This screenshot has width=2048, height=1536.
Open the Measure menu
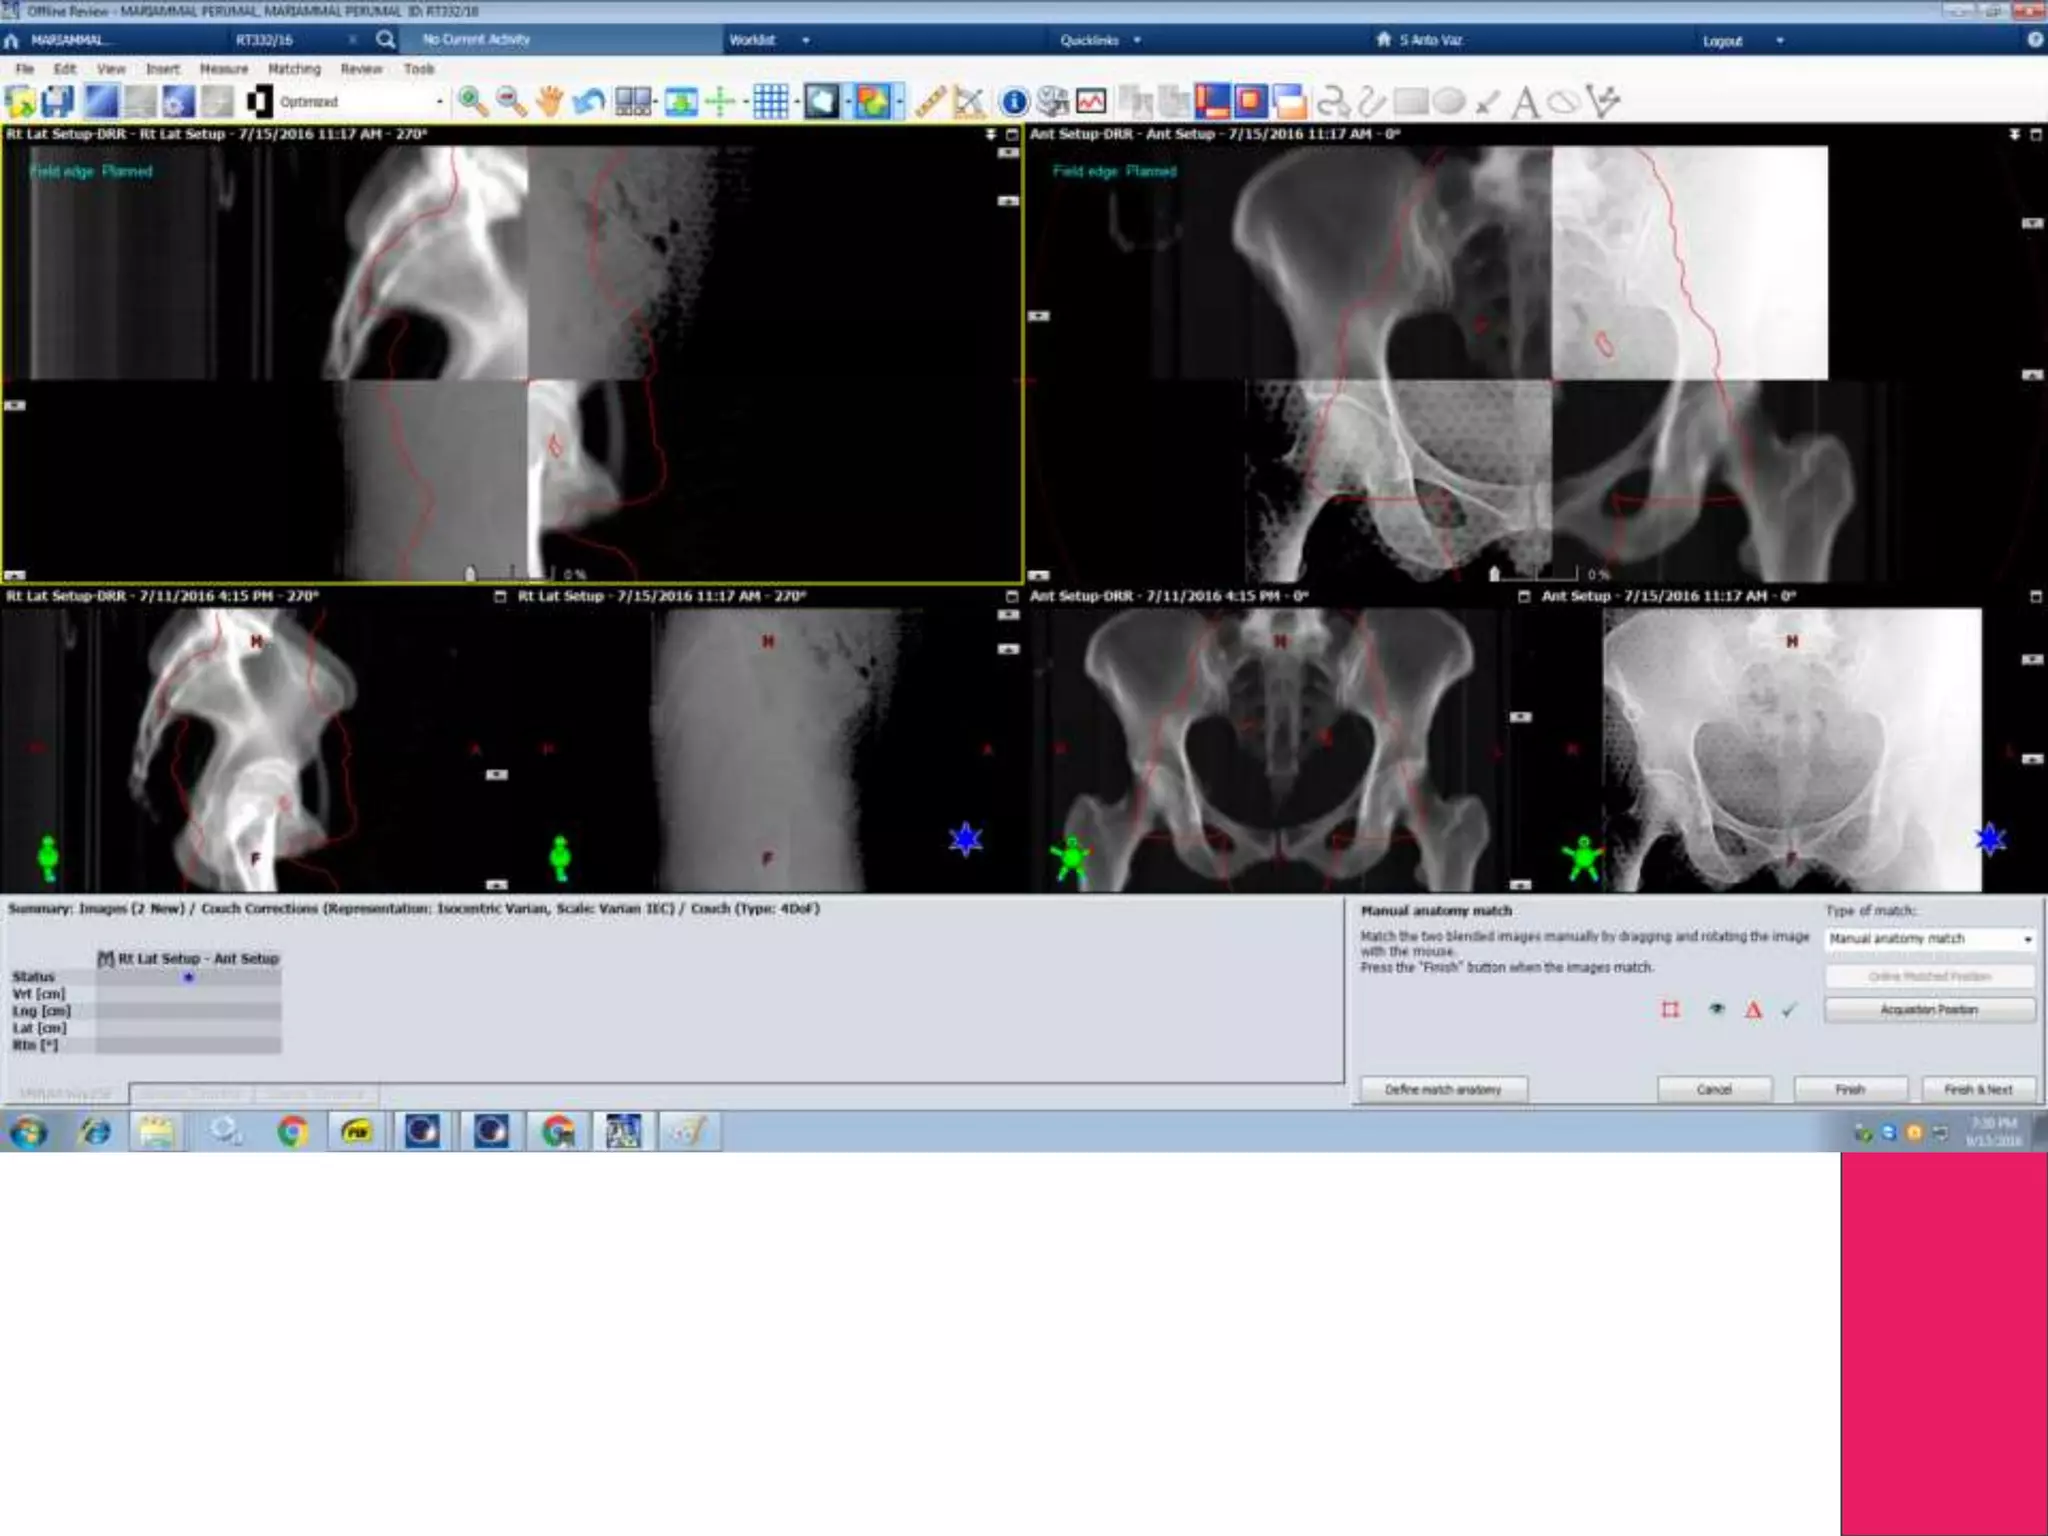coord(223,69)
